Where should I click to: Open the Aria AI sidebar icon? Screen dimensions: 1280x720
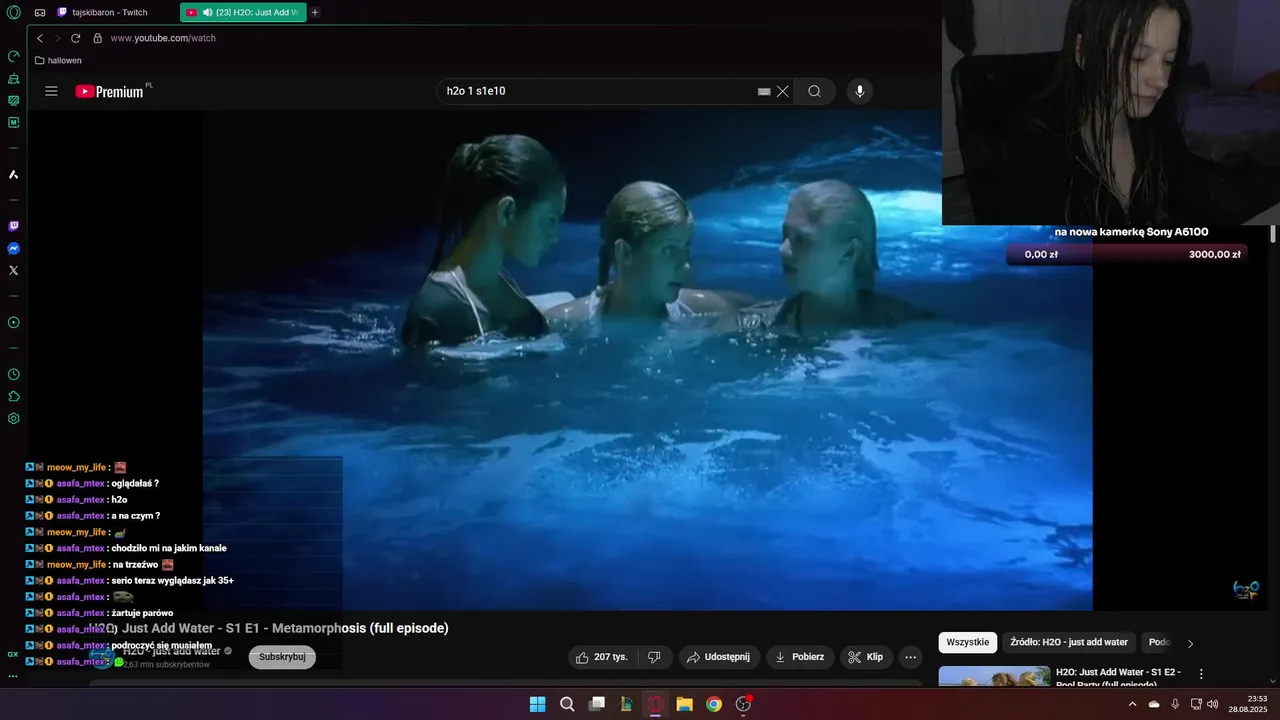pyautogui.click(x=13, y=174)
